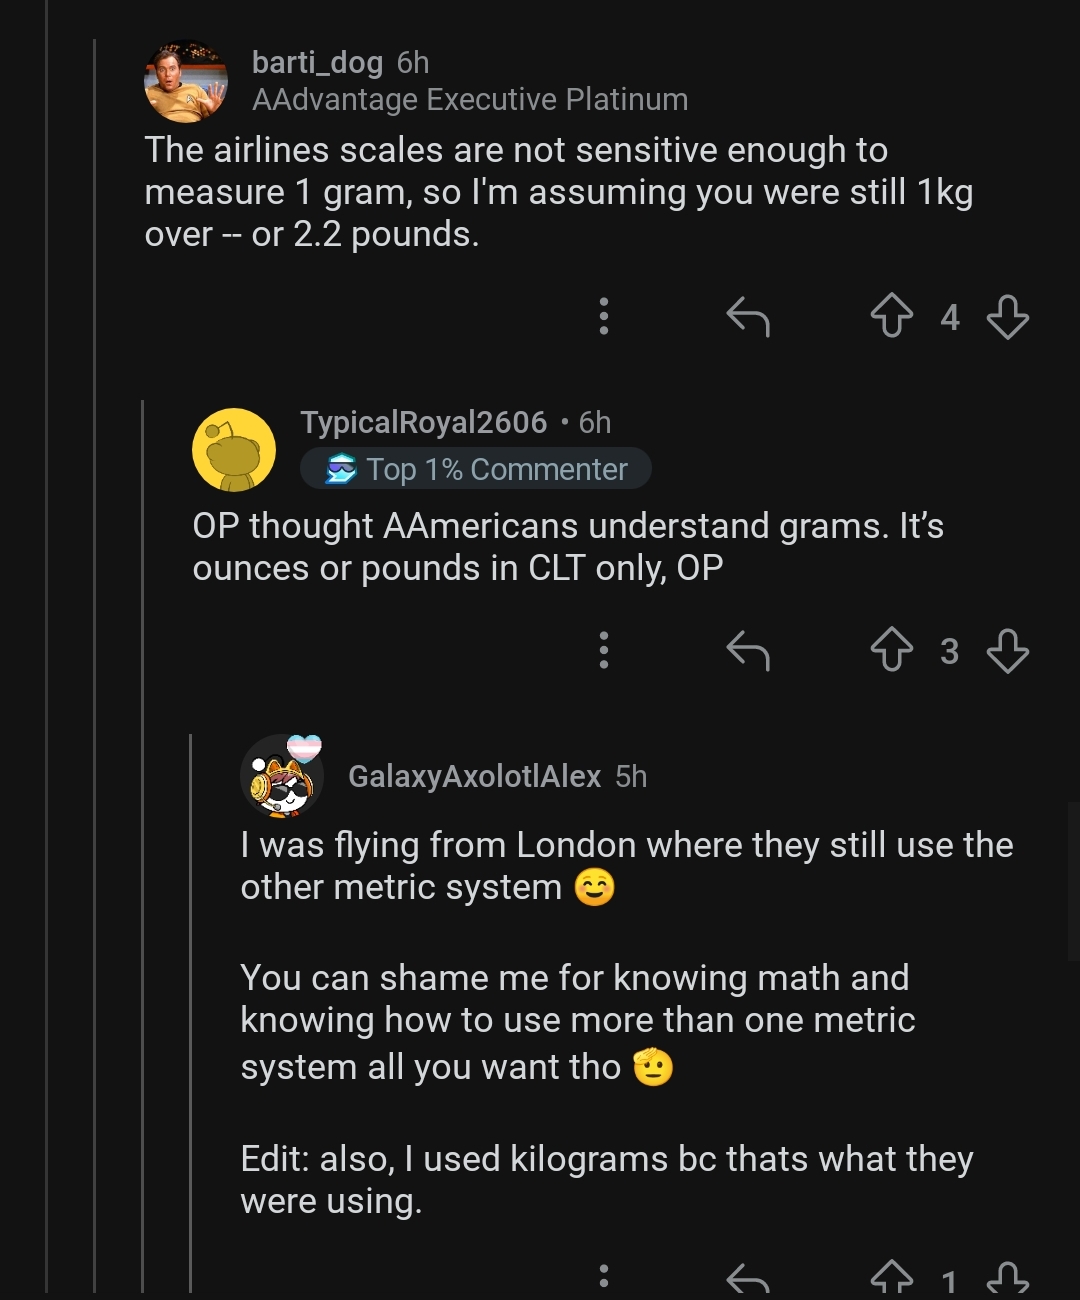Reply to TypicalRoyal2606's comment

point(748,651)
